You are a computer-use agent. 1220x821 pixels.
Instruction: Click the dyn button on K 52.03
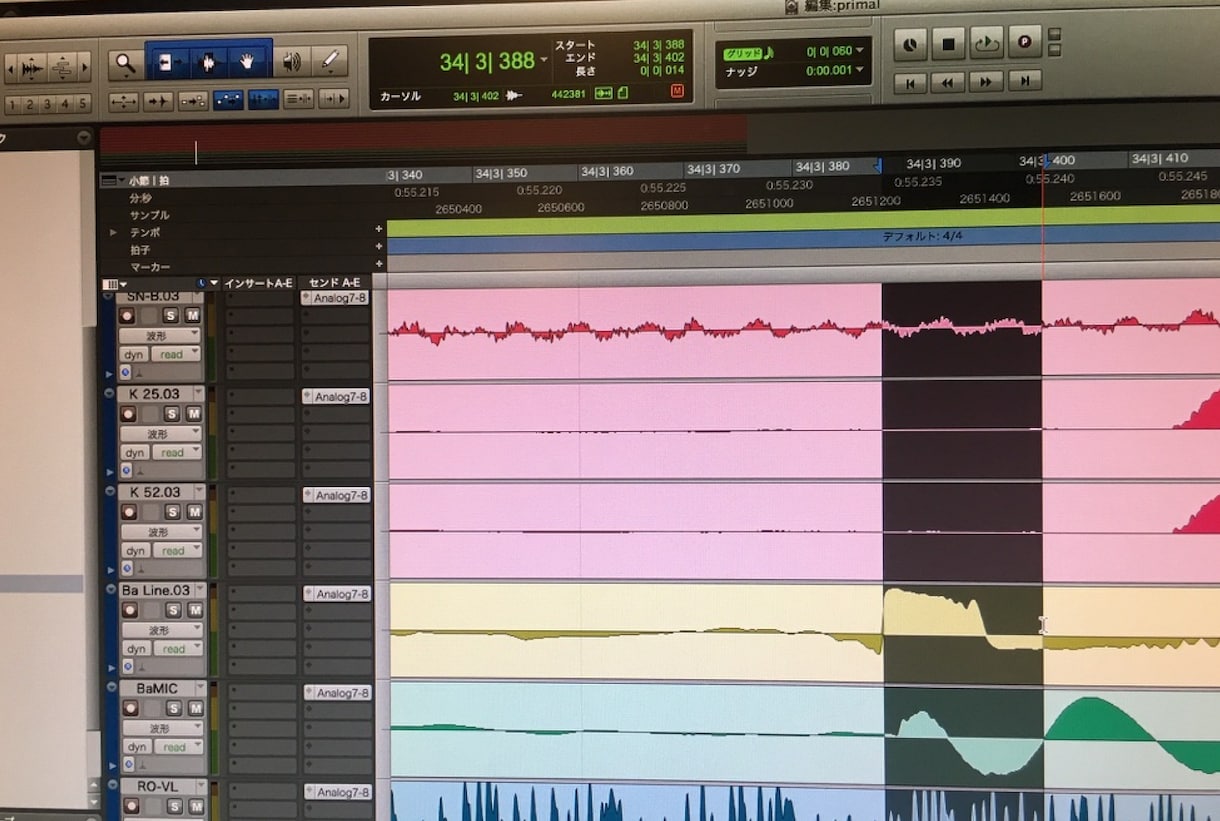(x=135, y=551)
